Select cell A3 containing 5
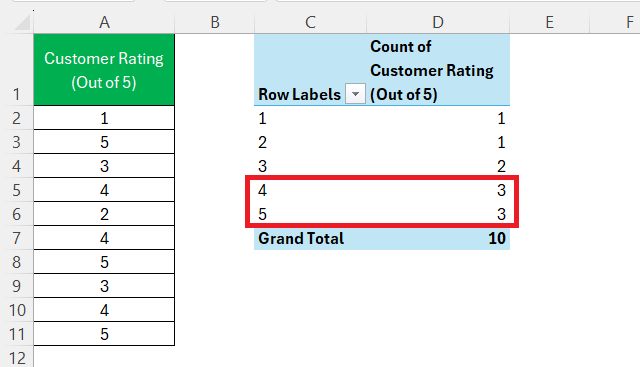The width and height of the screenshot is (640, 367). [x=104, y=142]
